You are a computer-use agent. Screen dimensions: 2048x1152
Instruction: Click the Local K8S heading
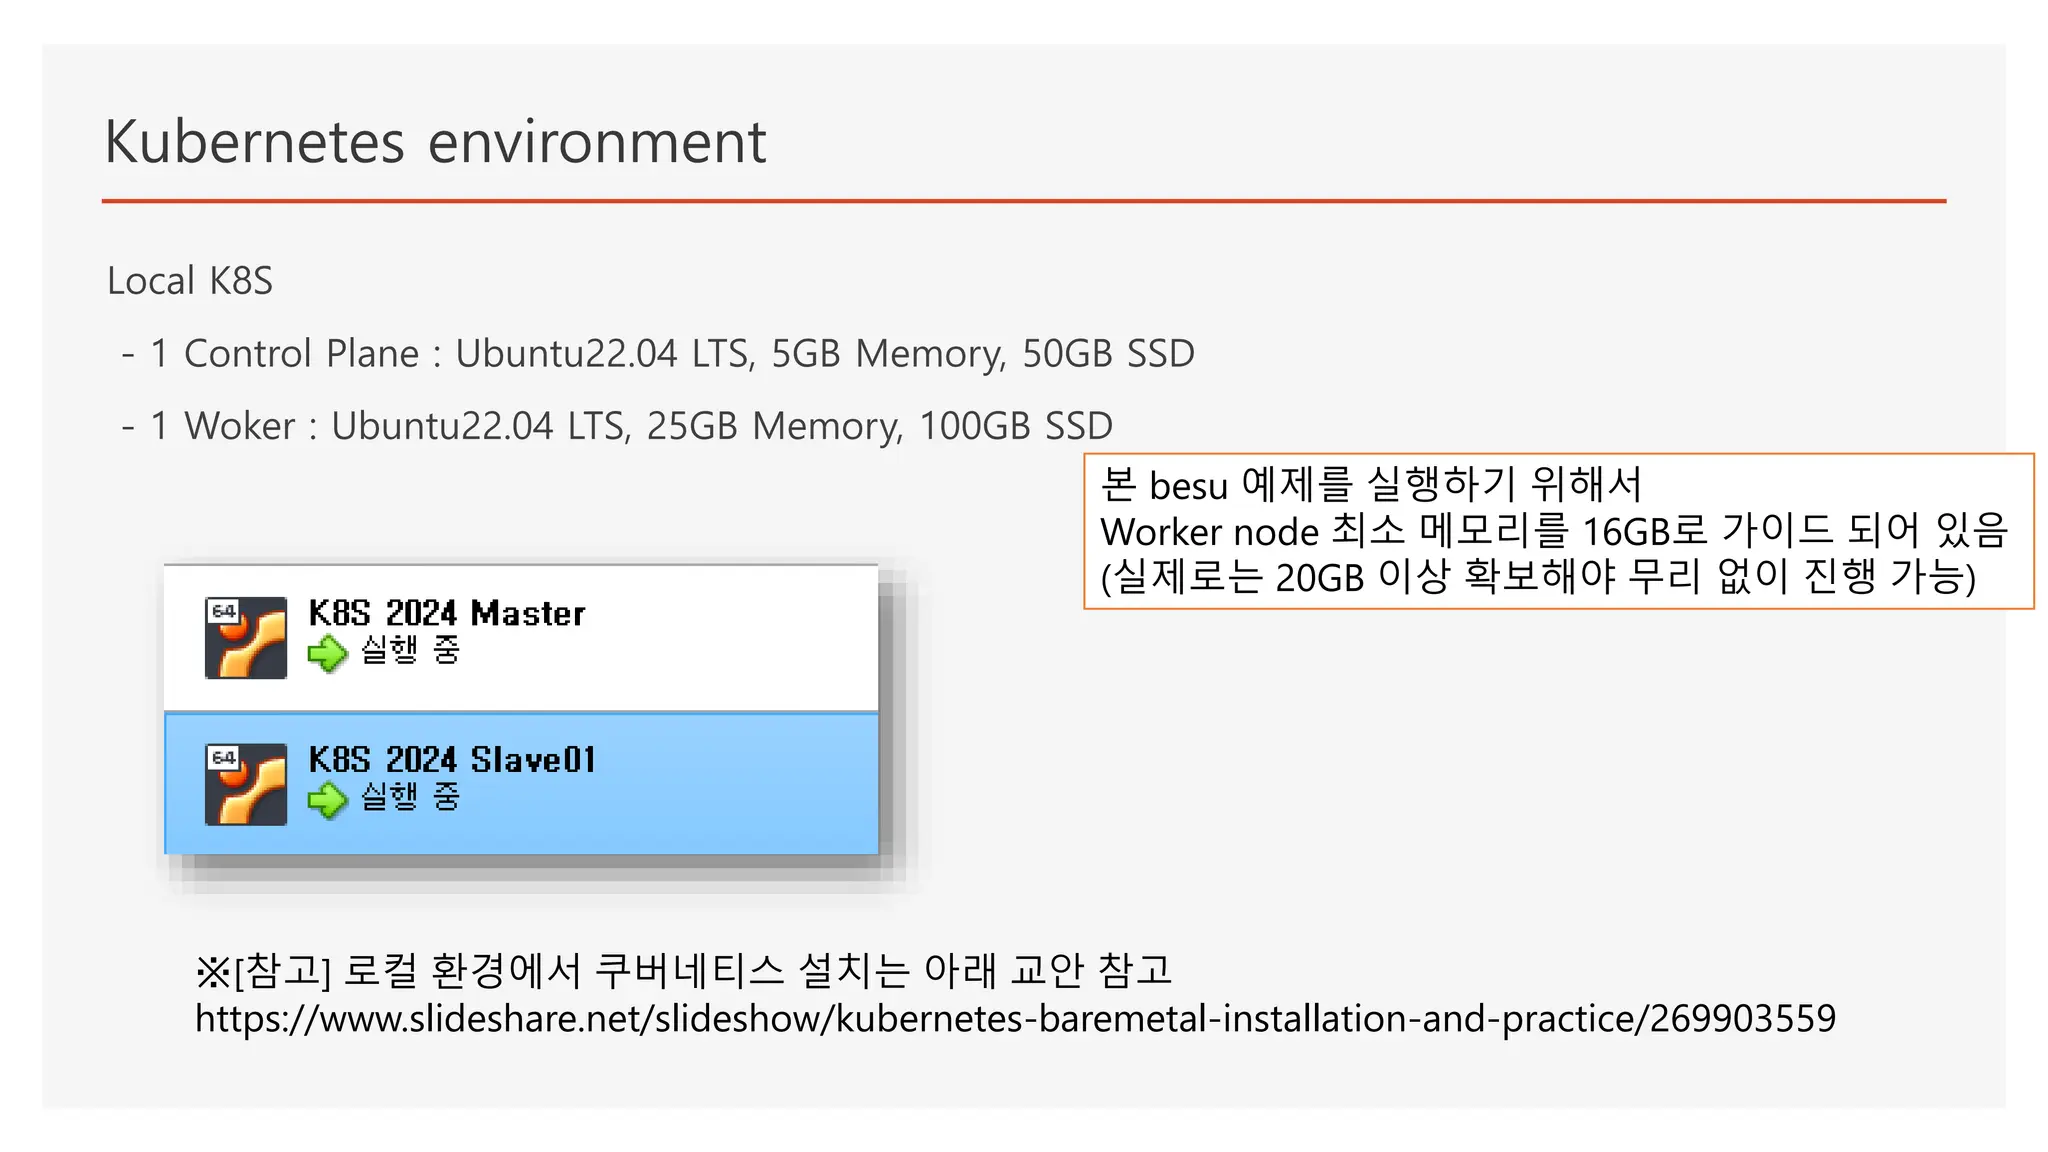[190, 281]
